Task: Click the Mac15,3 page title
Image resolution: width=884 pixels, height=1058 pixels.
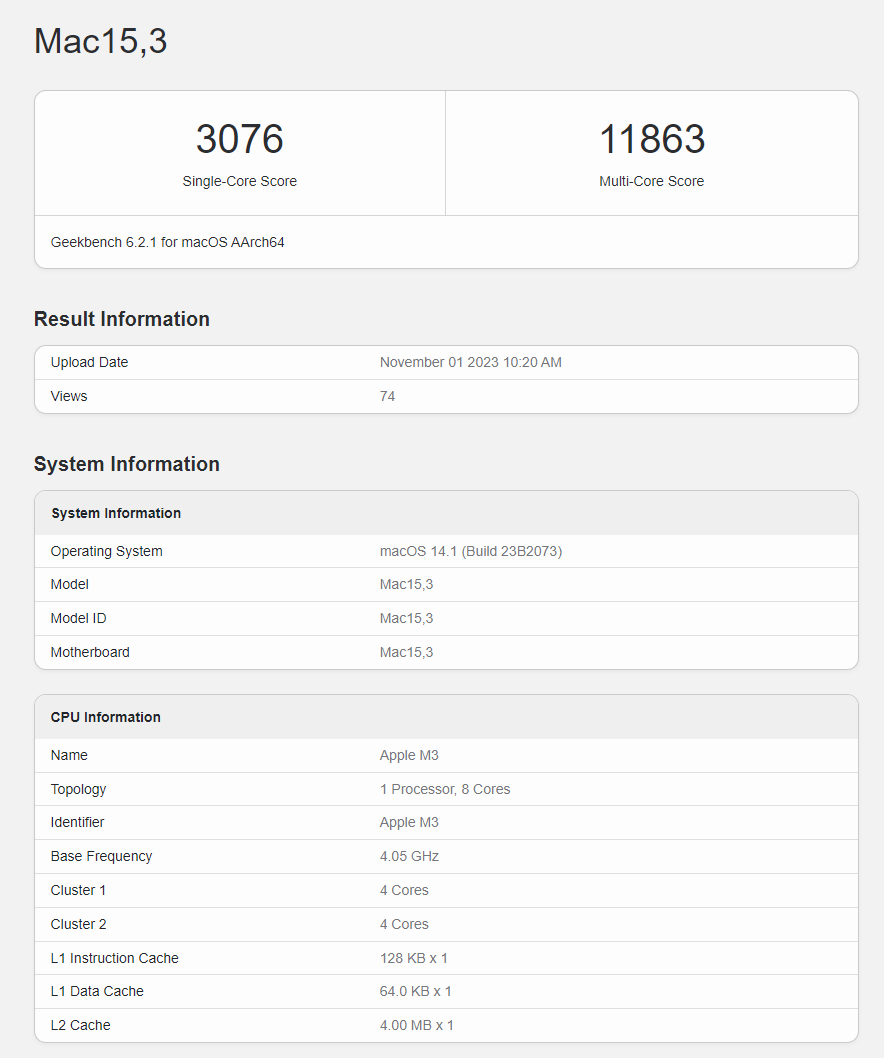Action: click(x=99, y=41)
